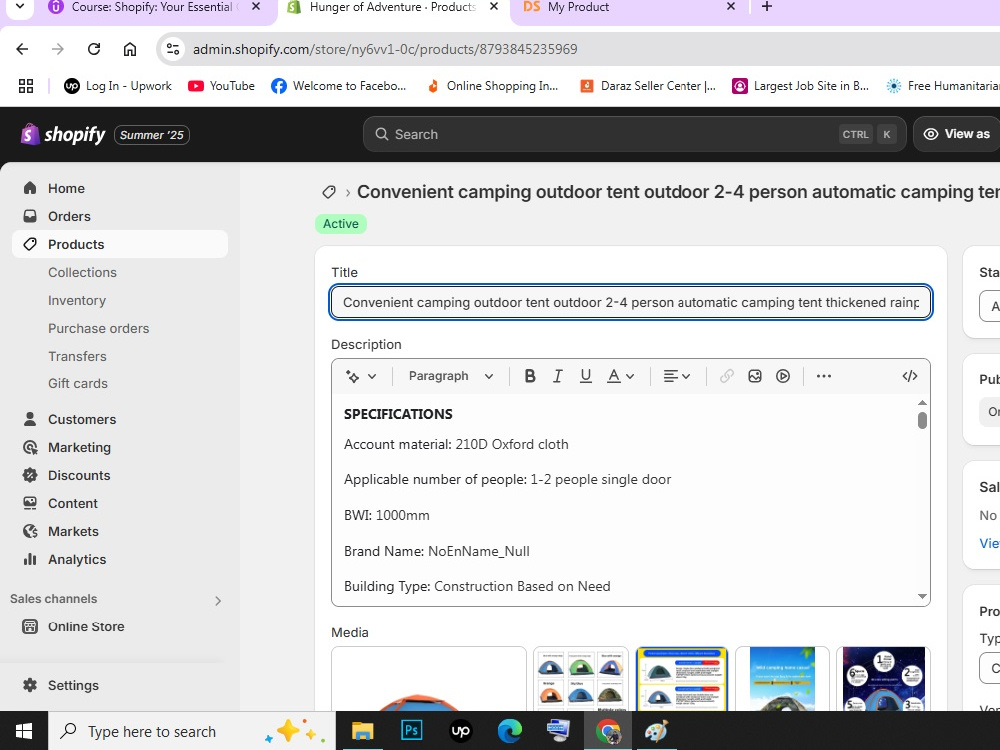Click the product tag breadcrumb icon
Image resolution: width=1000 pixels, height=750 pixels.
tap(328, 192)
